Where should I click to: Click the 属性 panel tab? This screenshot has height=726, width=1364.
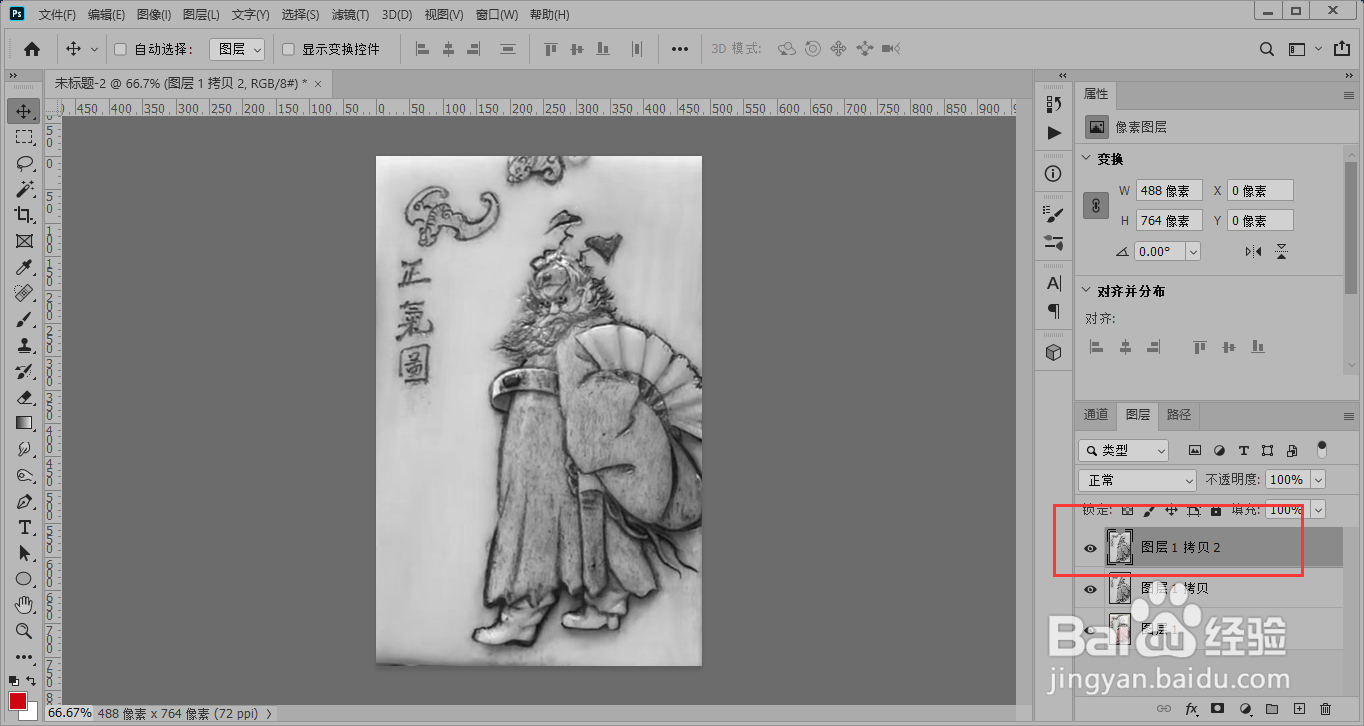[1096, 94]
